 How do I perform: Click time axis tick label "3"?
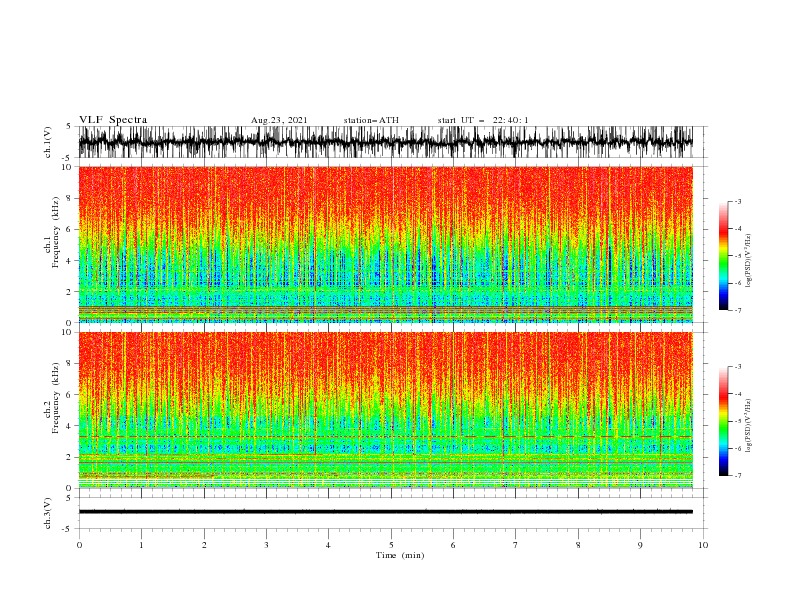click(266, 545)
